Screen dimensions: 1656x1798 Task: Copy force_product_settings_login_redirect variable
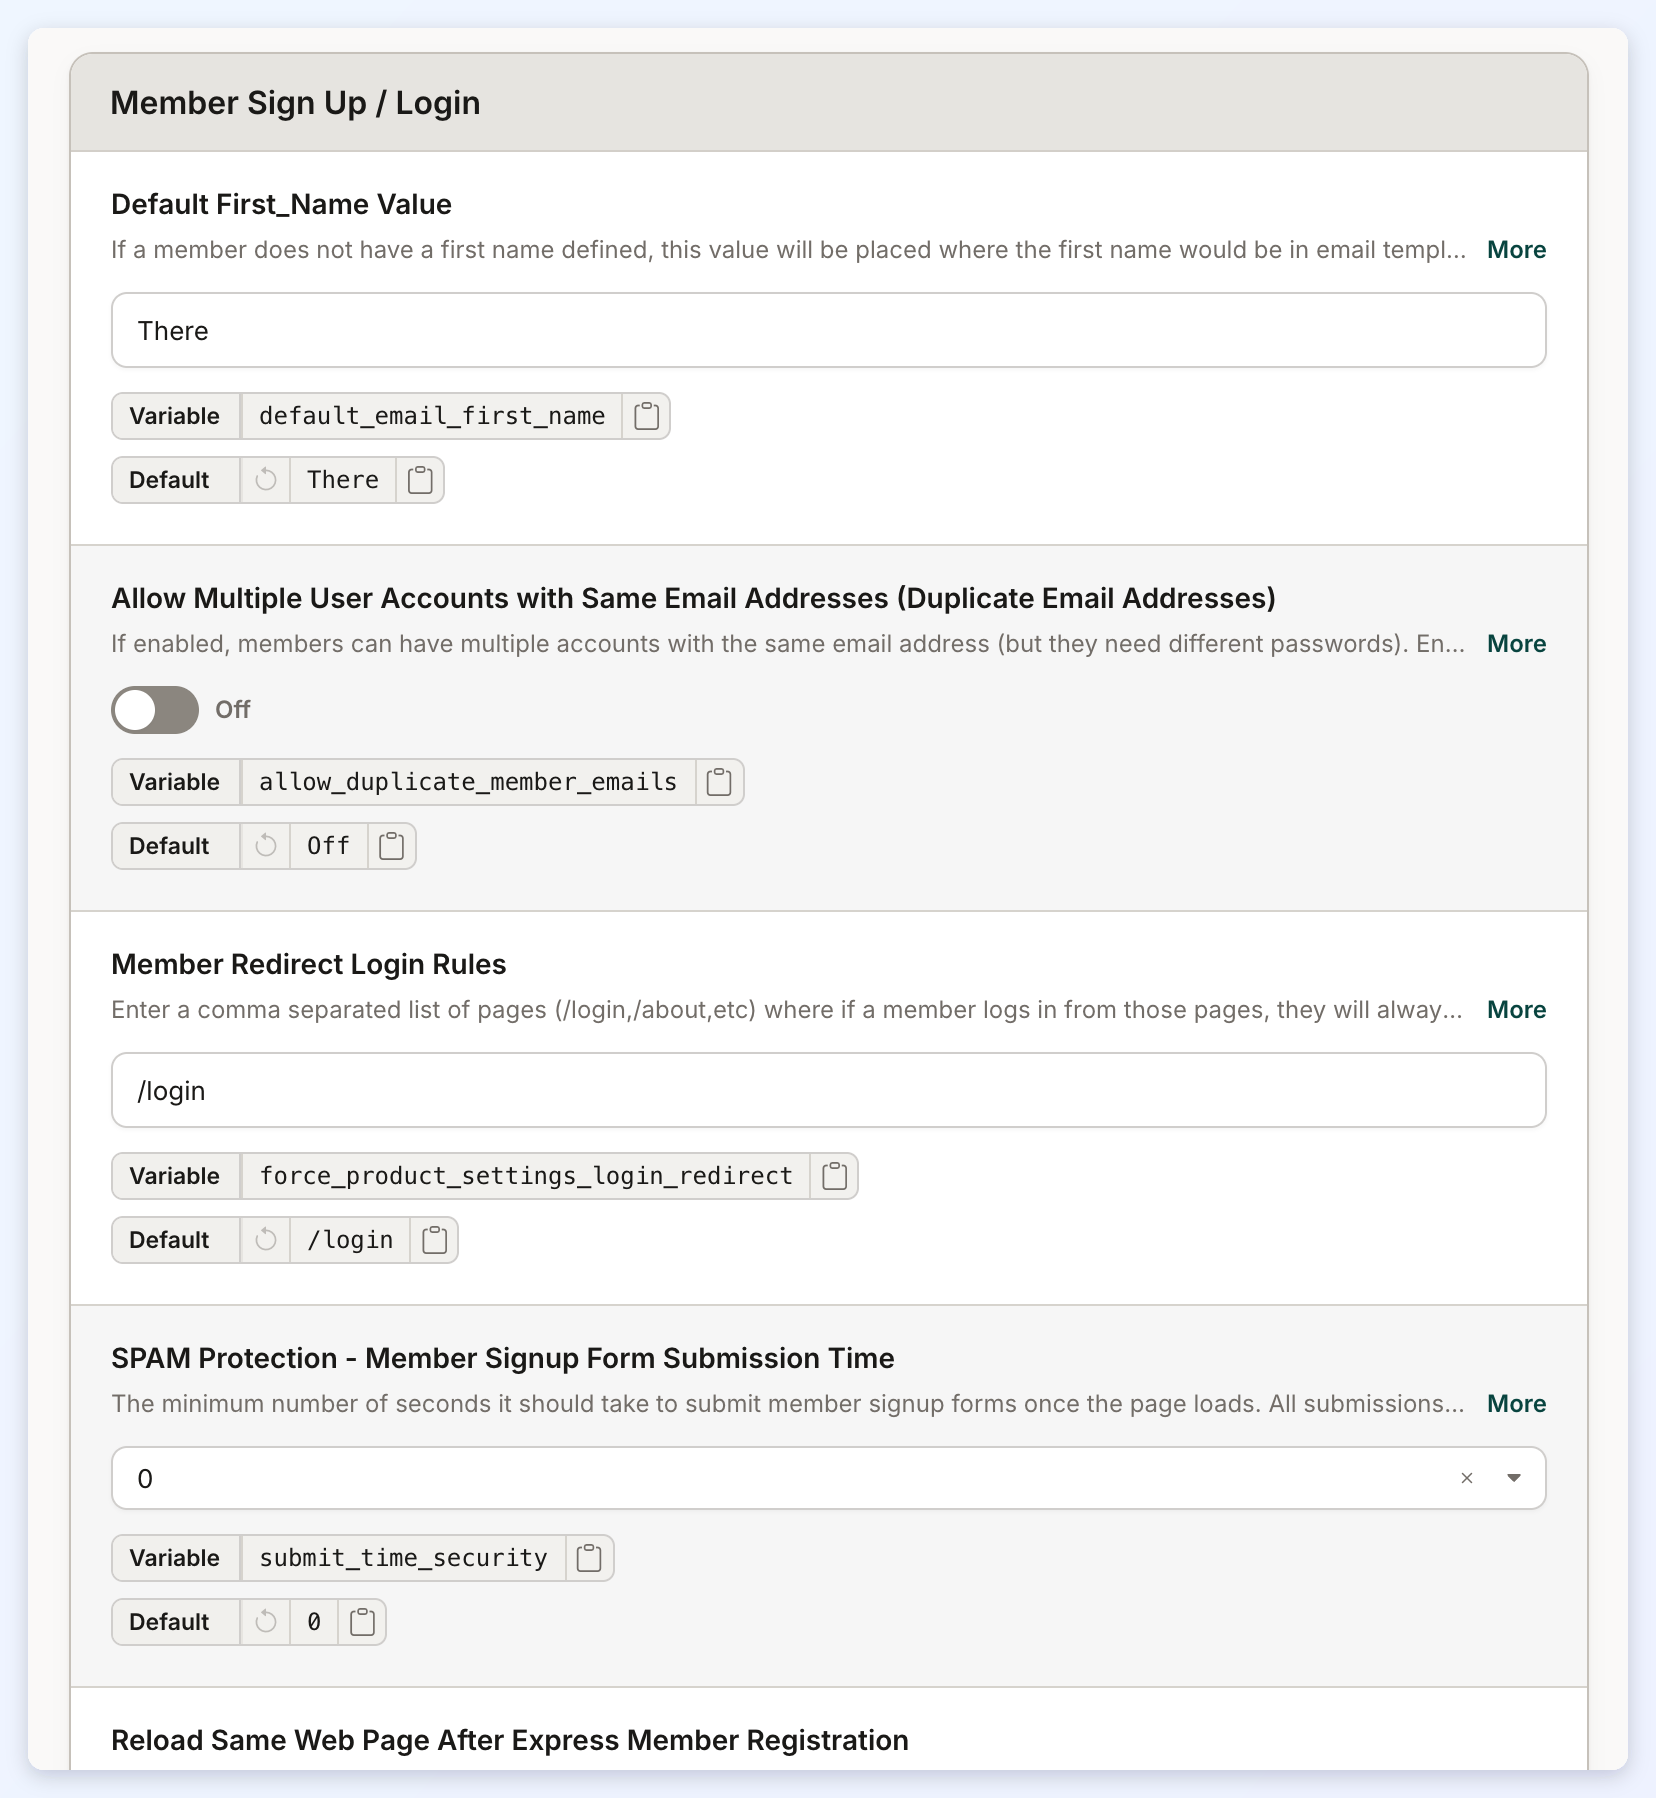tap(834, 1176)
